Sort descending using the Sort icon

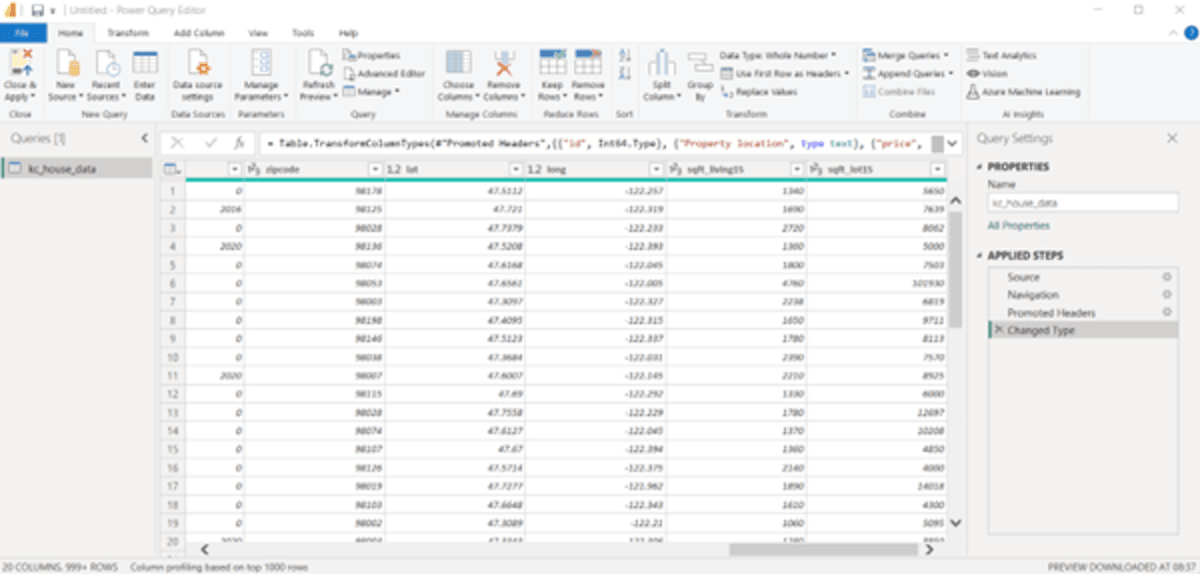pos(626,73)
